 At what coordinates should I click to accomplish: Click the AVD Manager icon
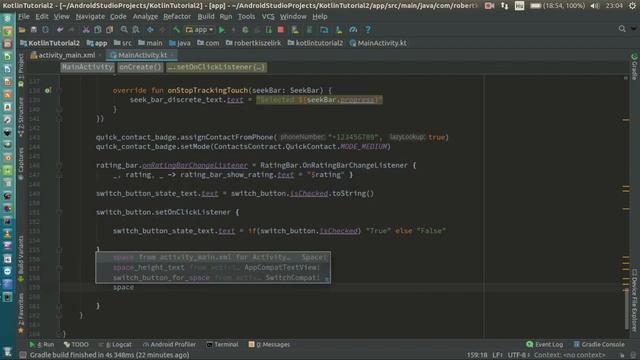(295, 30)
